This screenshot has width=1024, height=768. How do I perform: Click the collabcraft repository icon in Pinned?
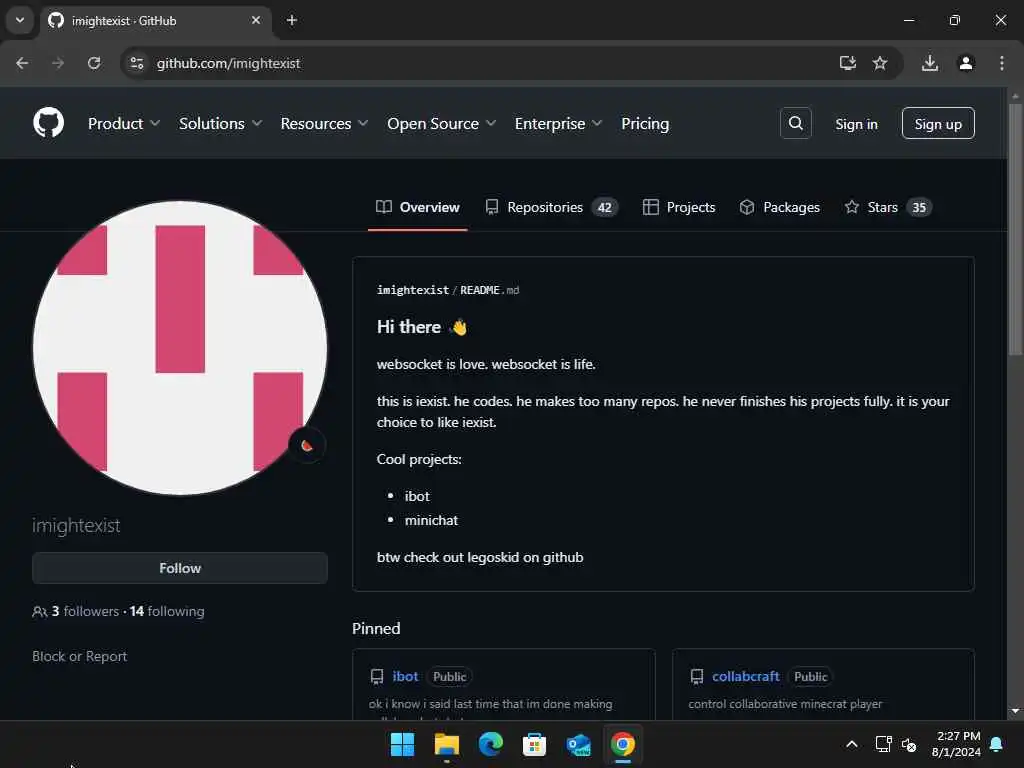tap(697, 677)
